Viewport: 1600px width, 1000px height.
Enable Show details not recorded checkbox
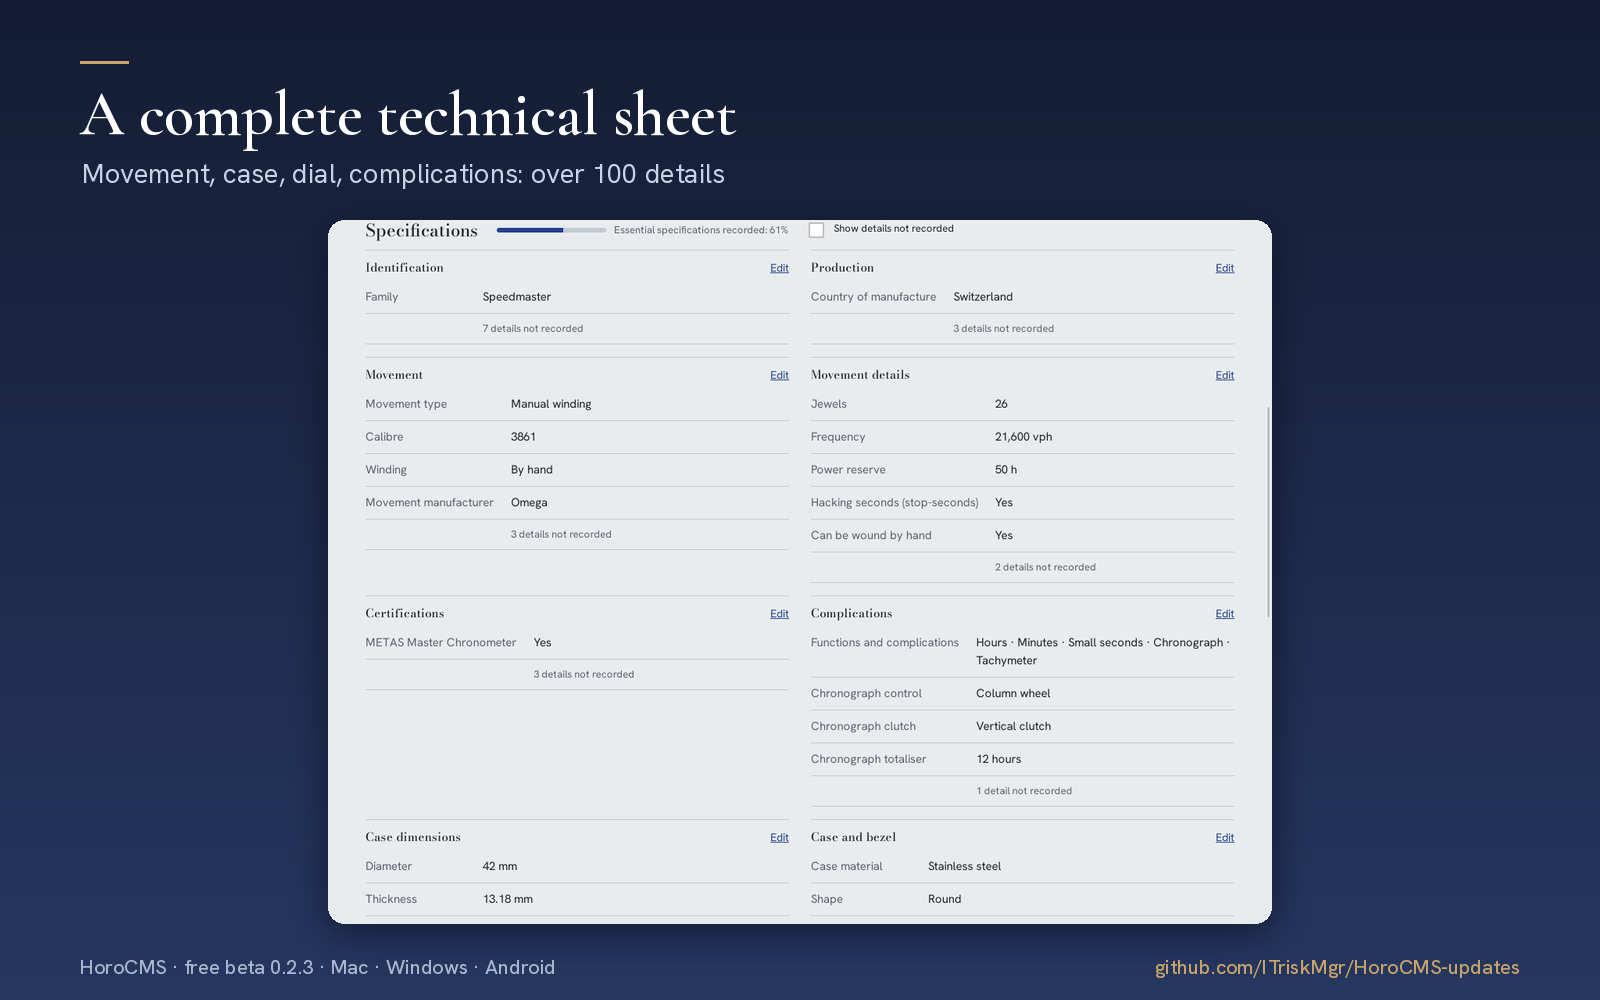coord(817,230)
